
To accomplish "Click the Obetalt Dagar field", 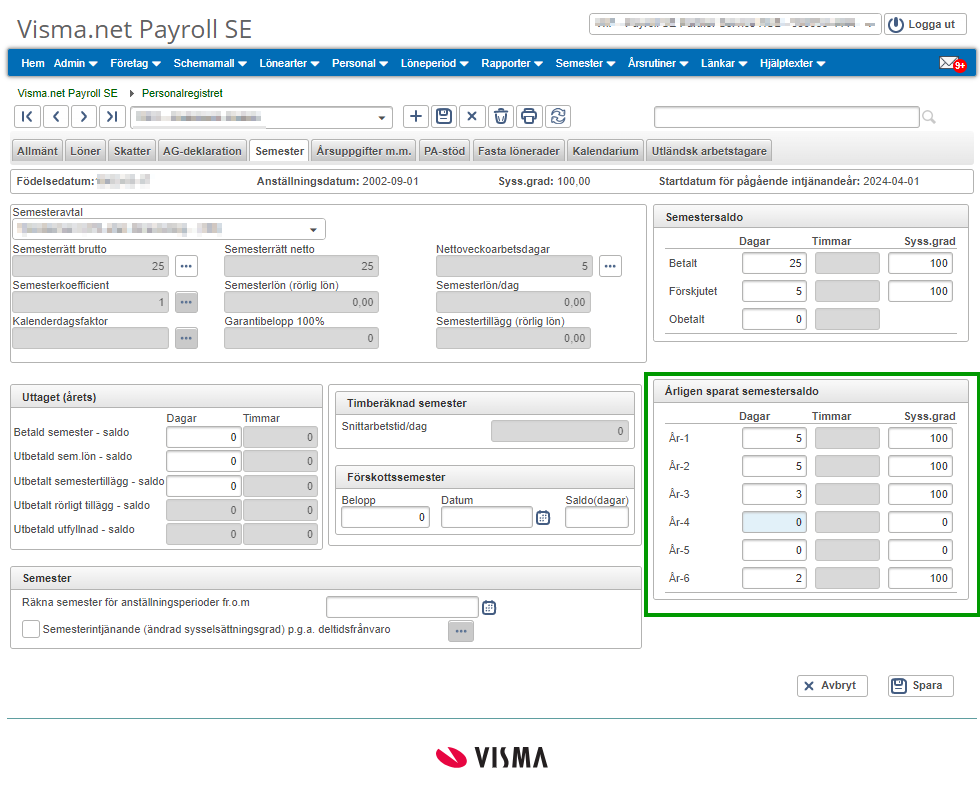I will point(774,319).
